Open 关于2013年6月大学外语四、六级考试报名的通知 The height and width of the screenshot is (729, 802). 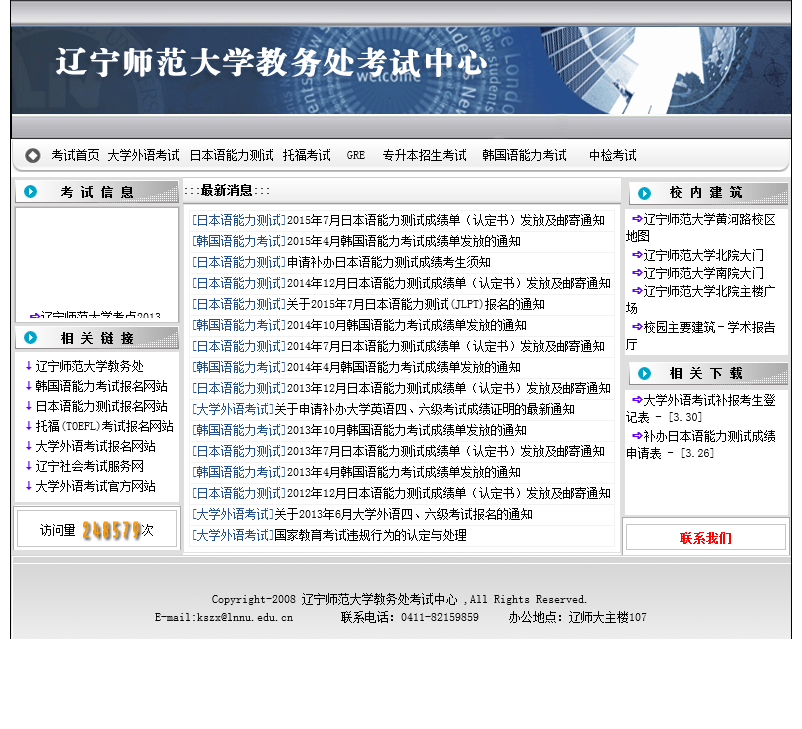point(404,514)
